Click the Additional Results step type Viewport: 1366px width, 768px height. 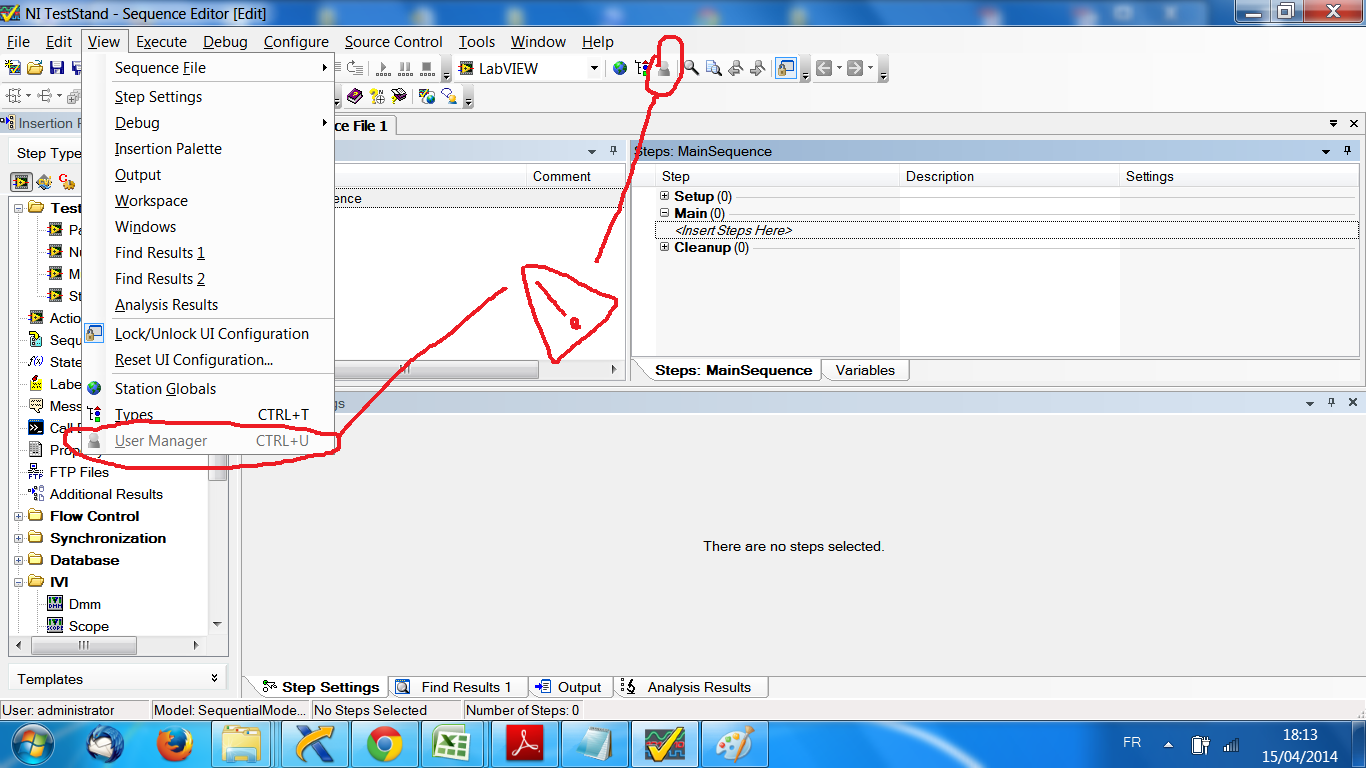106,494
